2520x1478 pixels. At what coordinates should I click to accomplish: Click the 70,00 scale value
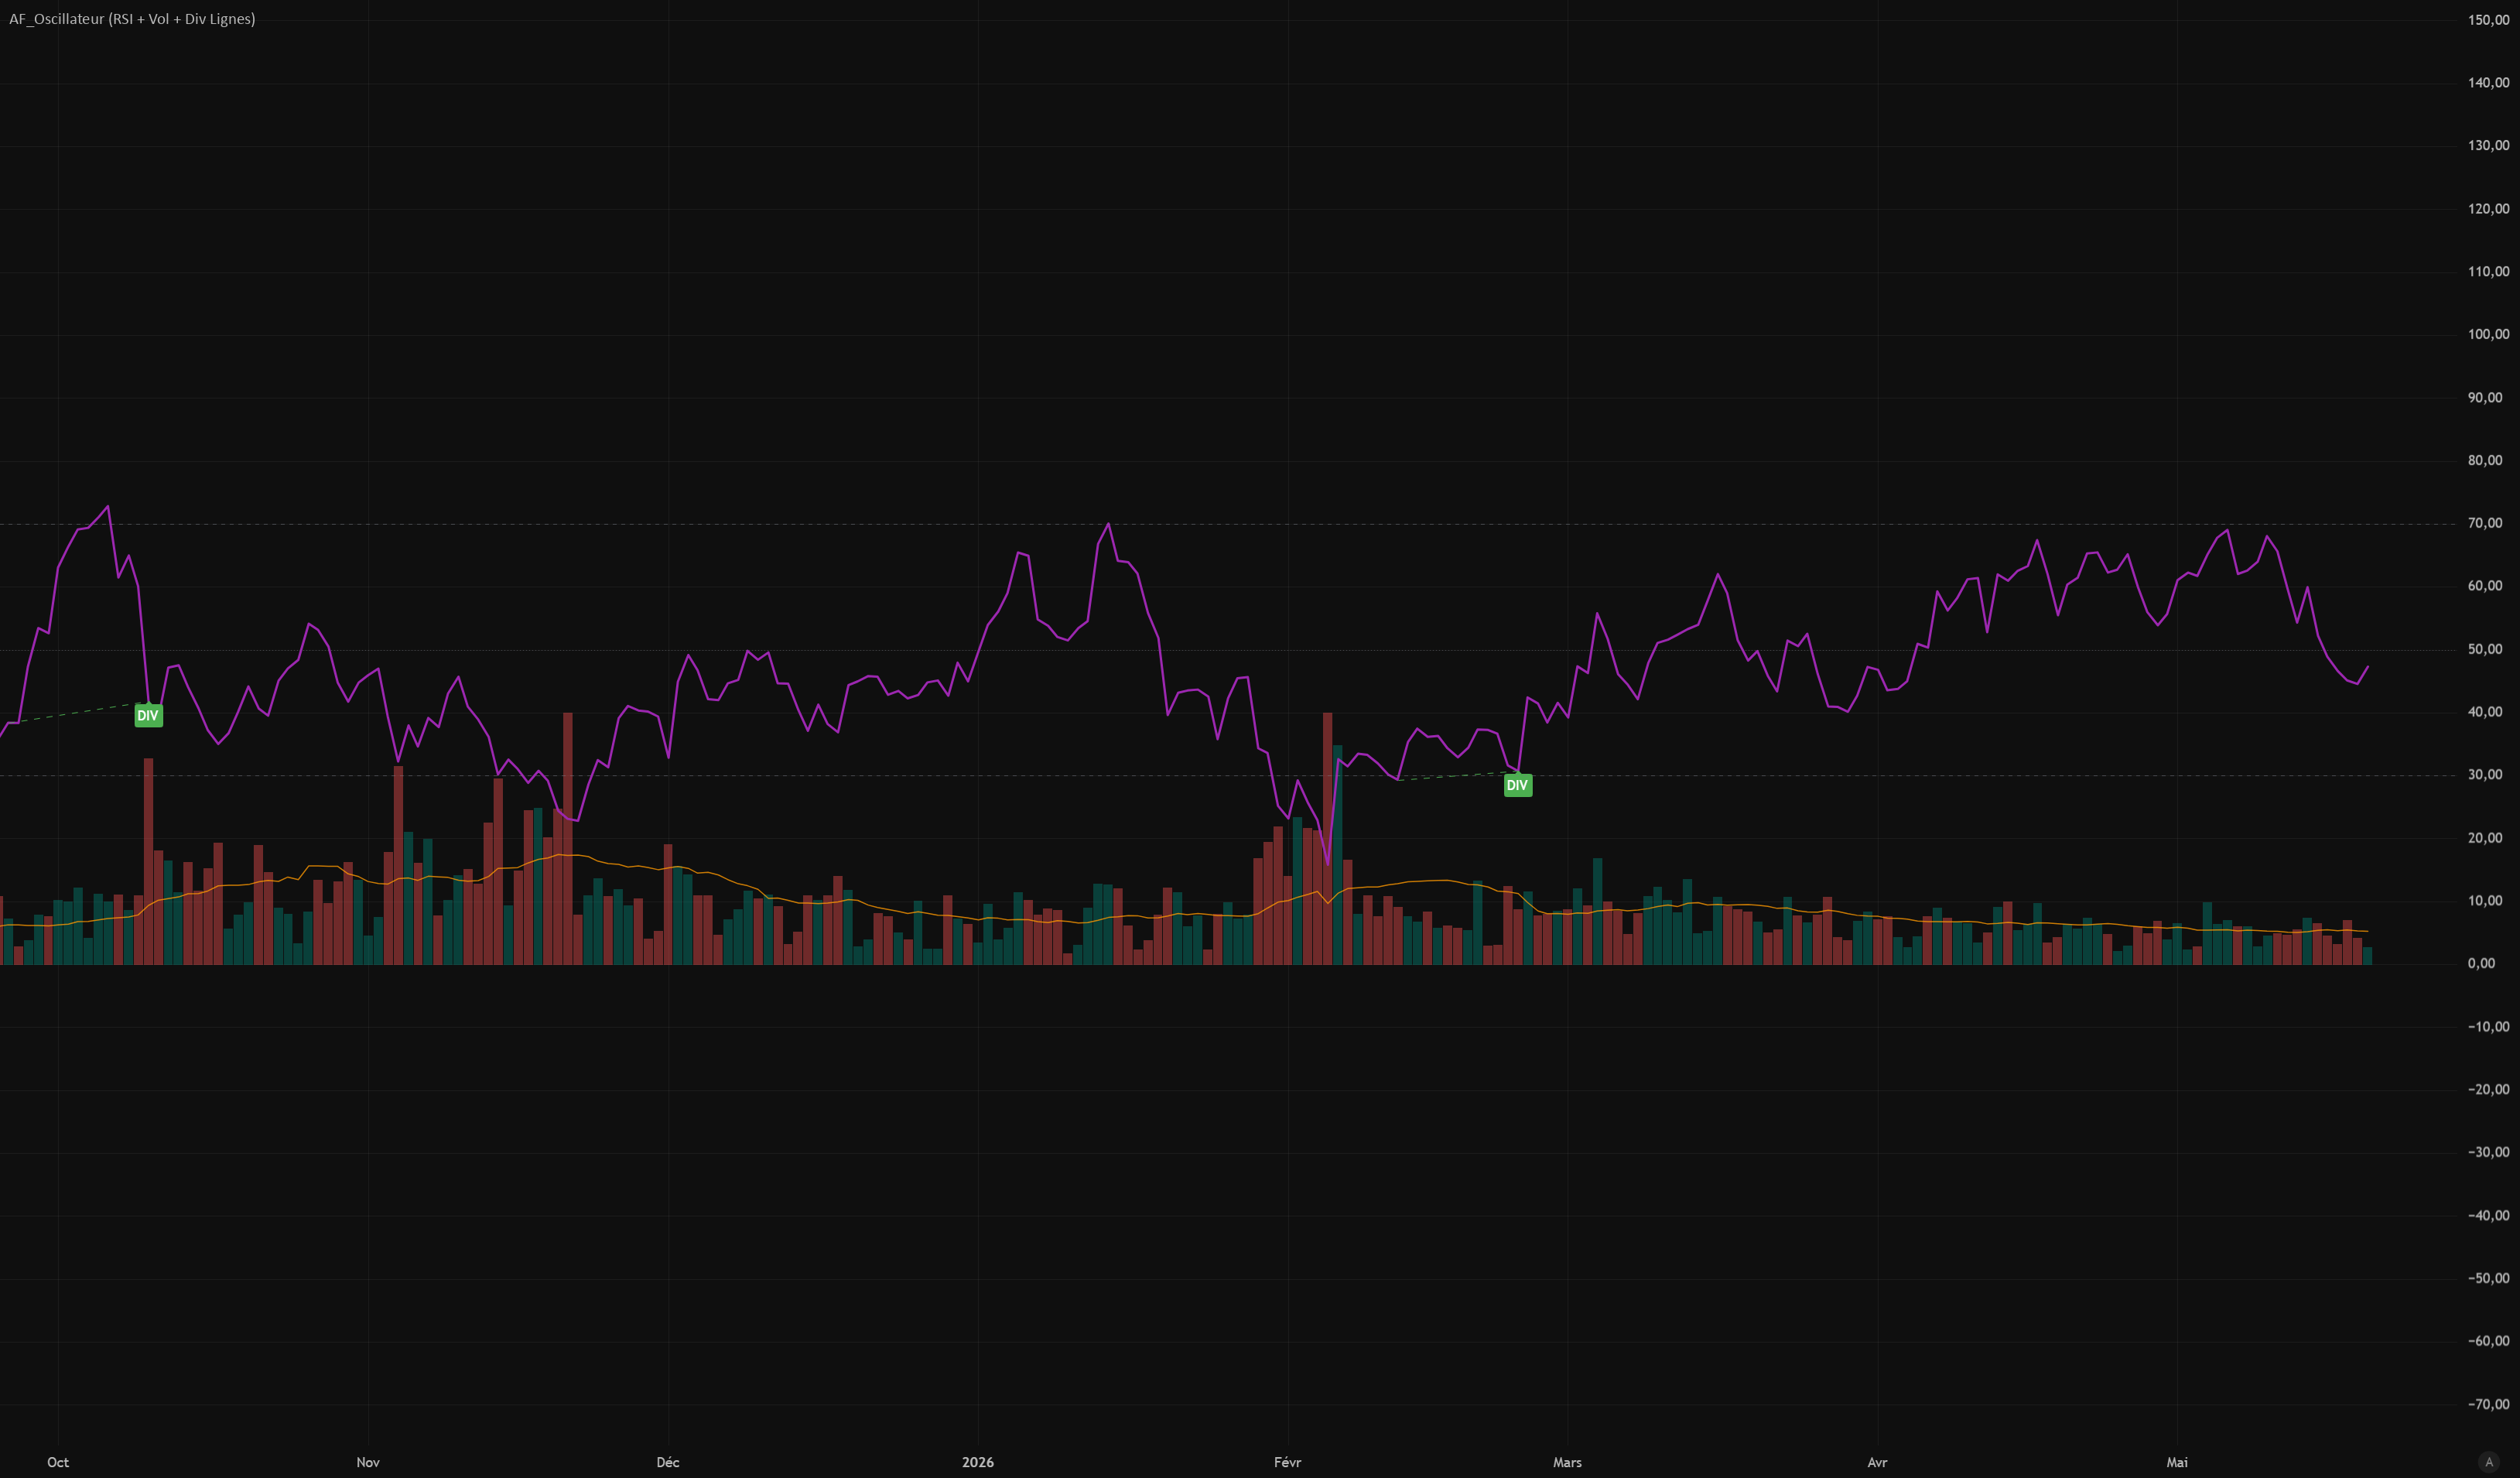pos(2485,523)
